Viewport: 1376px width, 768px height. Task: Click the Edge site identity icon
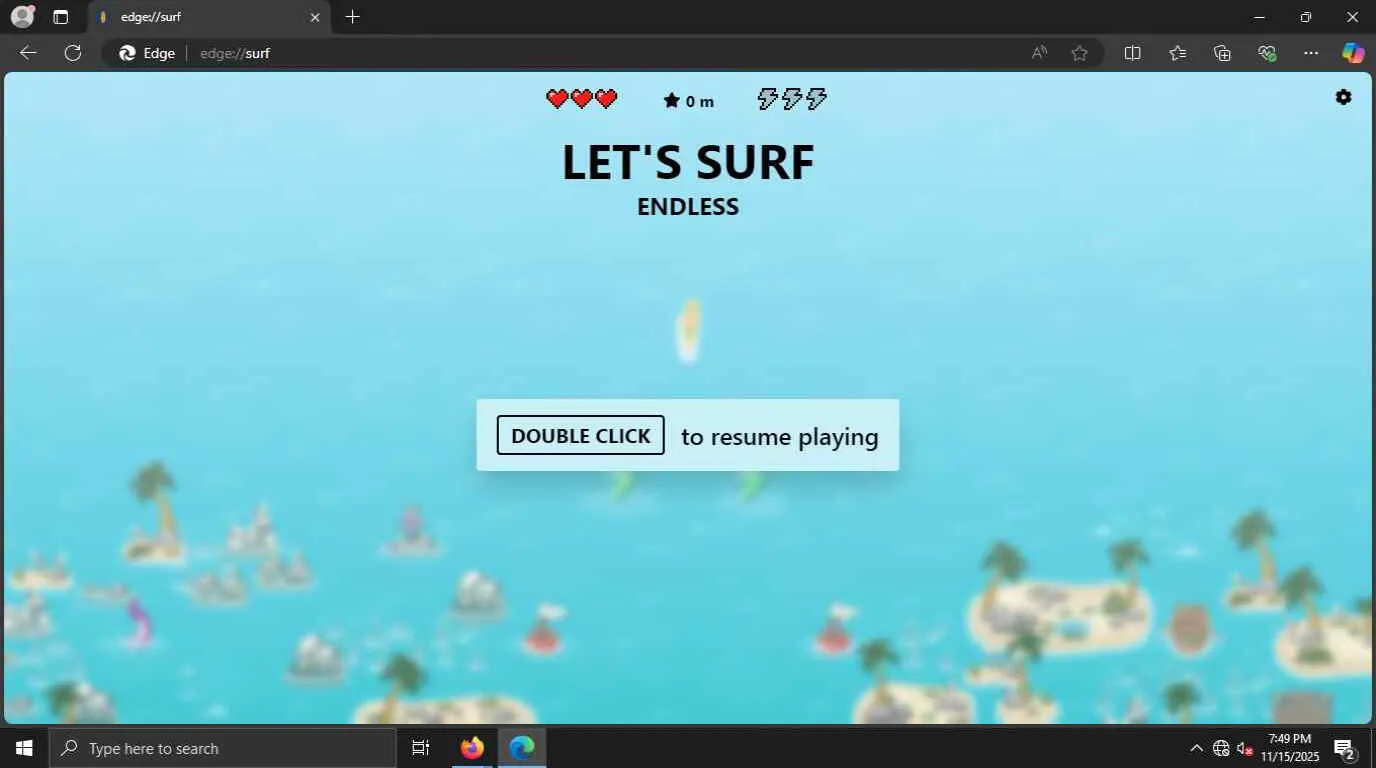147,53
